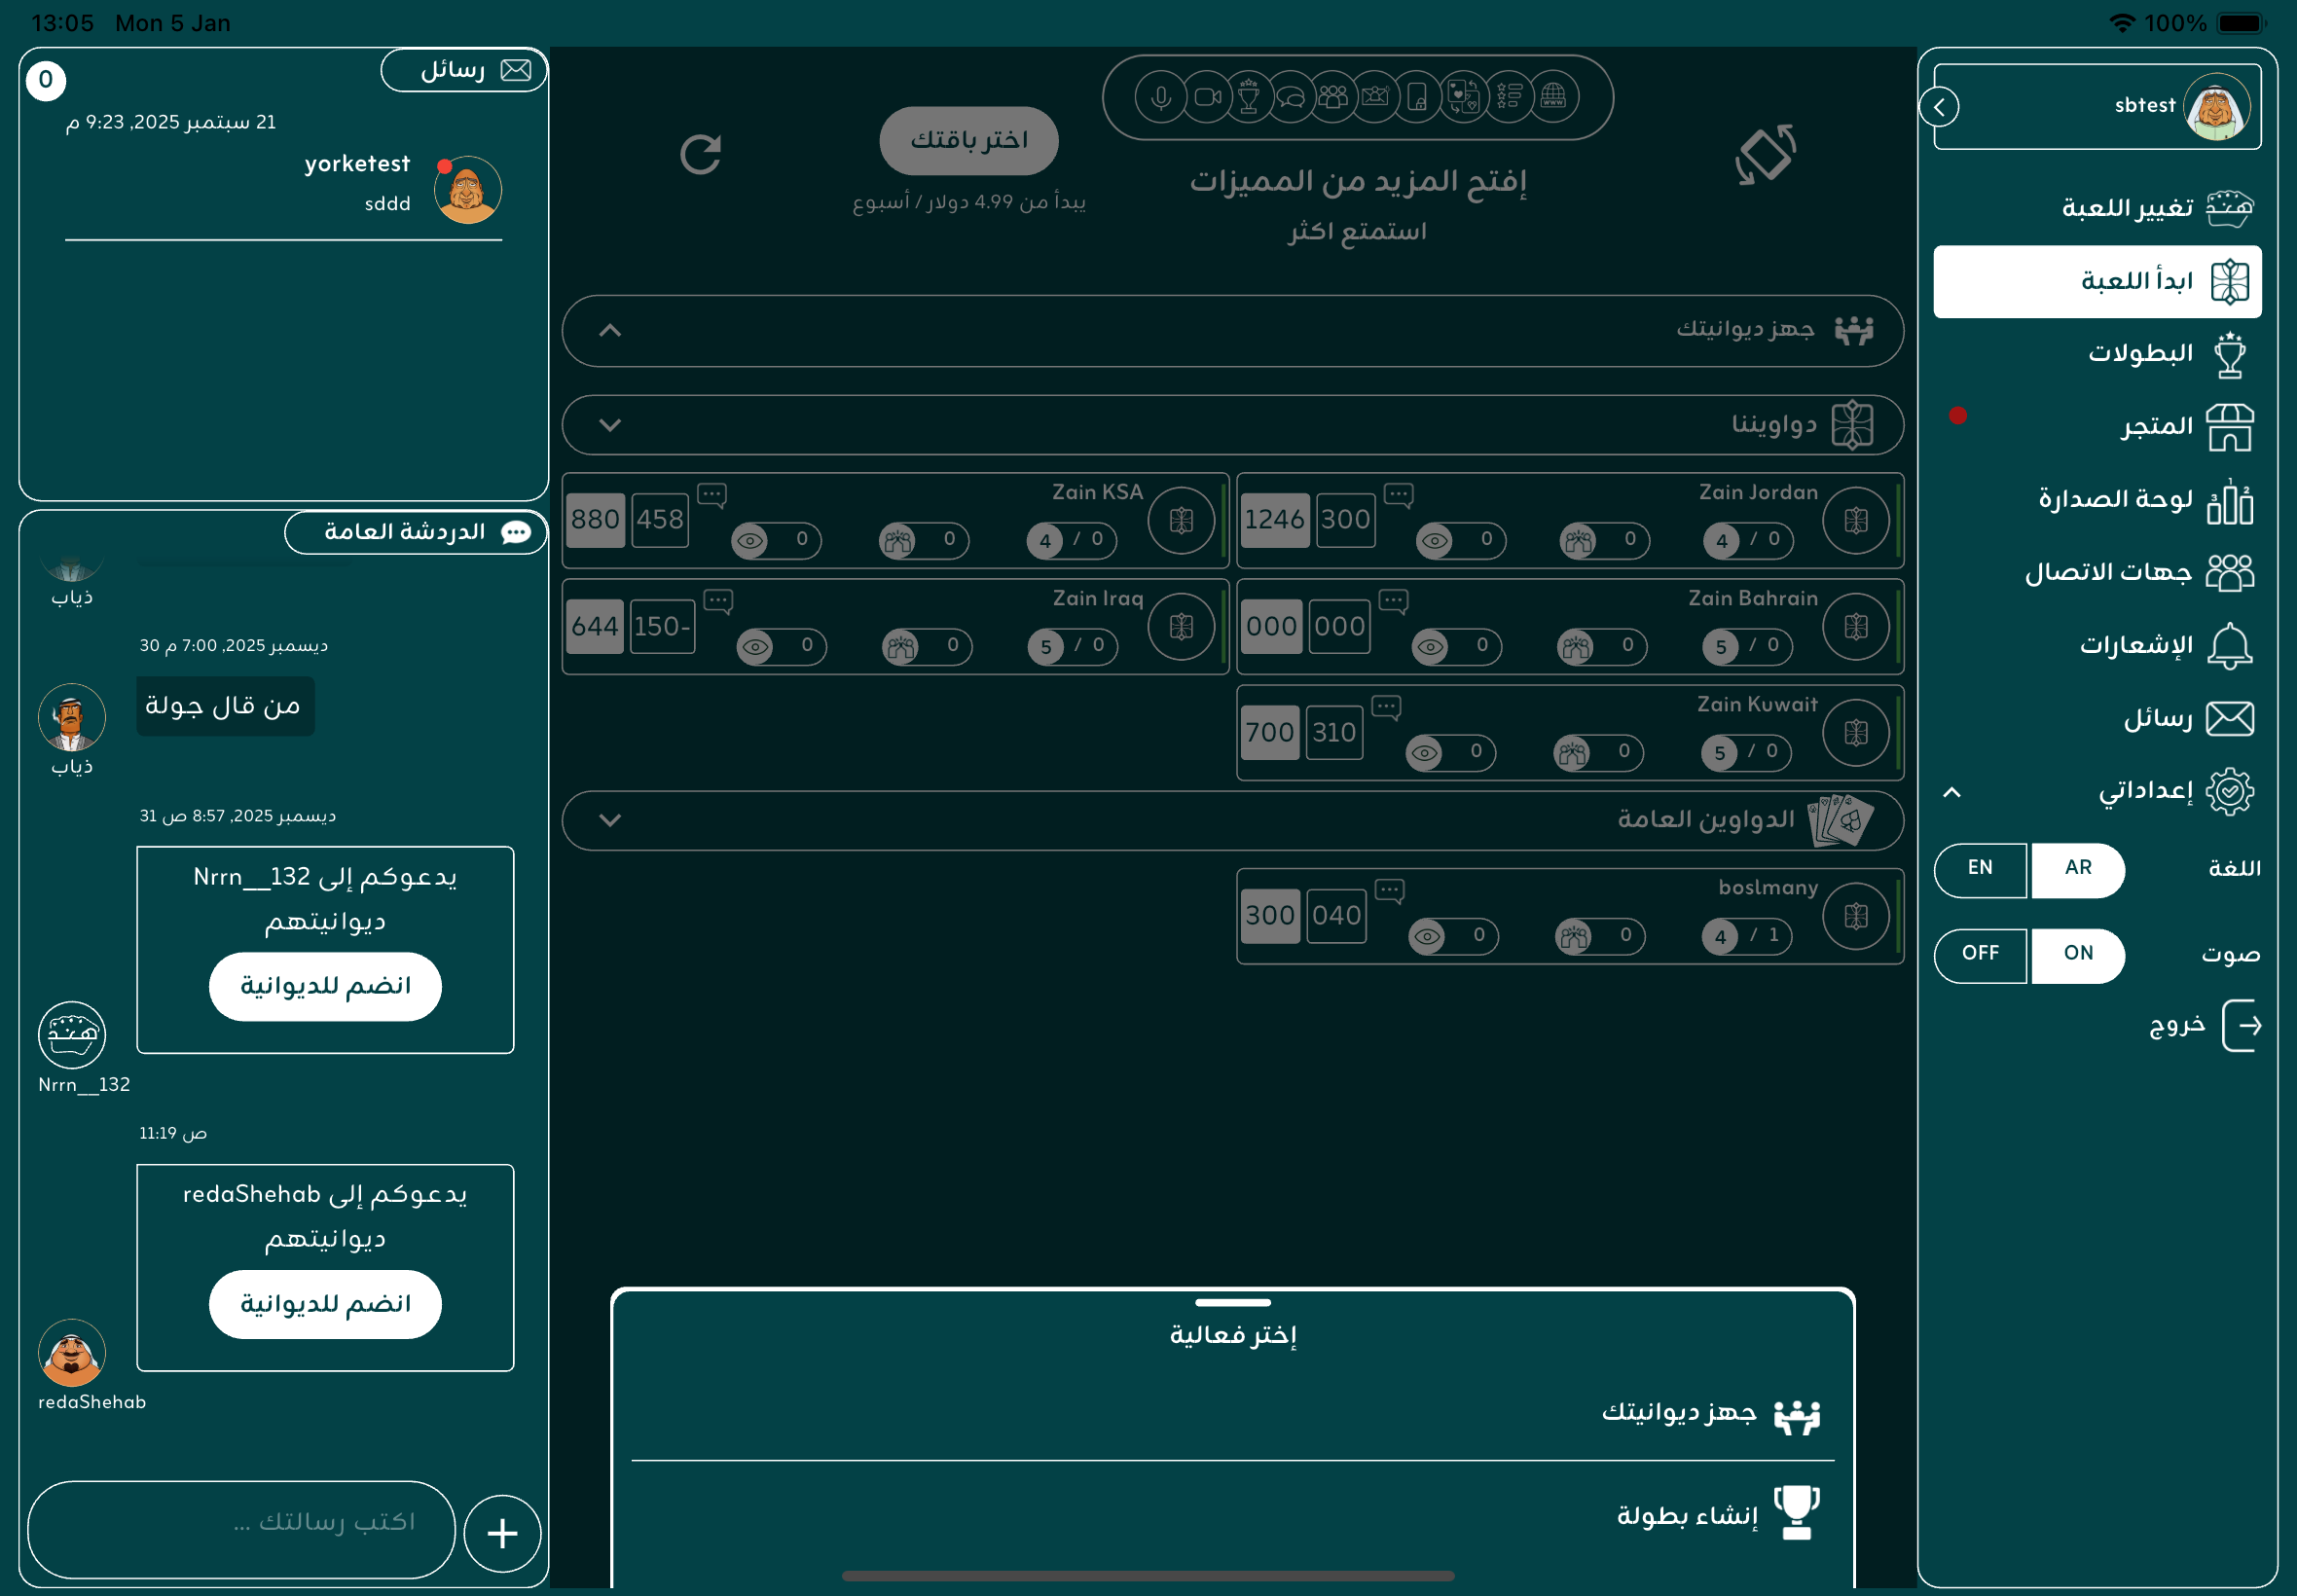
Task: Expand the دواويننا section chevron
Action: (610, 425)
